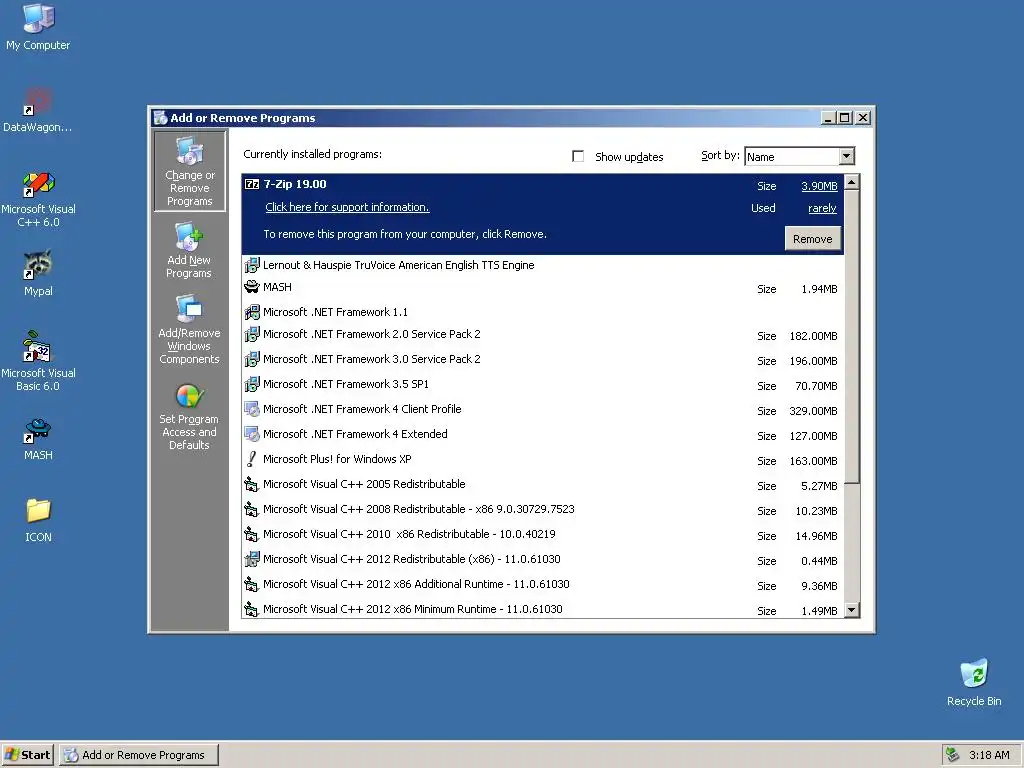Click Visual C++ 2012 Redistributable (x86) icon
Screen dimensions: 1024x768
[252, 559]
